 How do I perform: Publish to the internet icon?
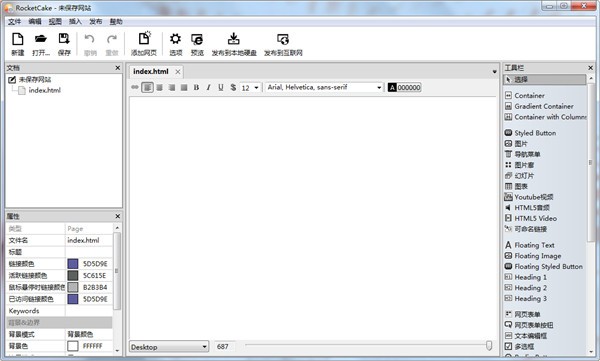tap(283, 44)
